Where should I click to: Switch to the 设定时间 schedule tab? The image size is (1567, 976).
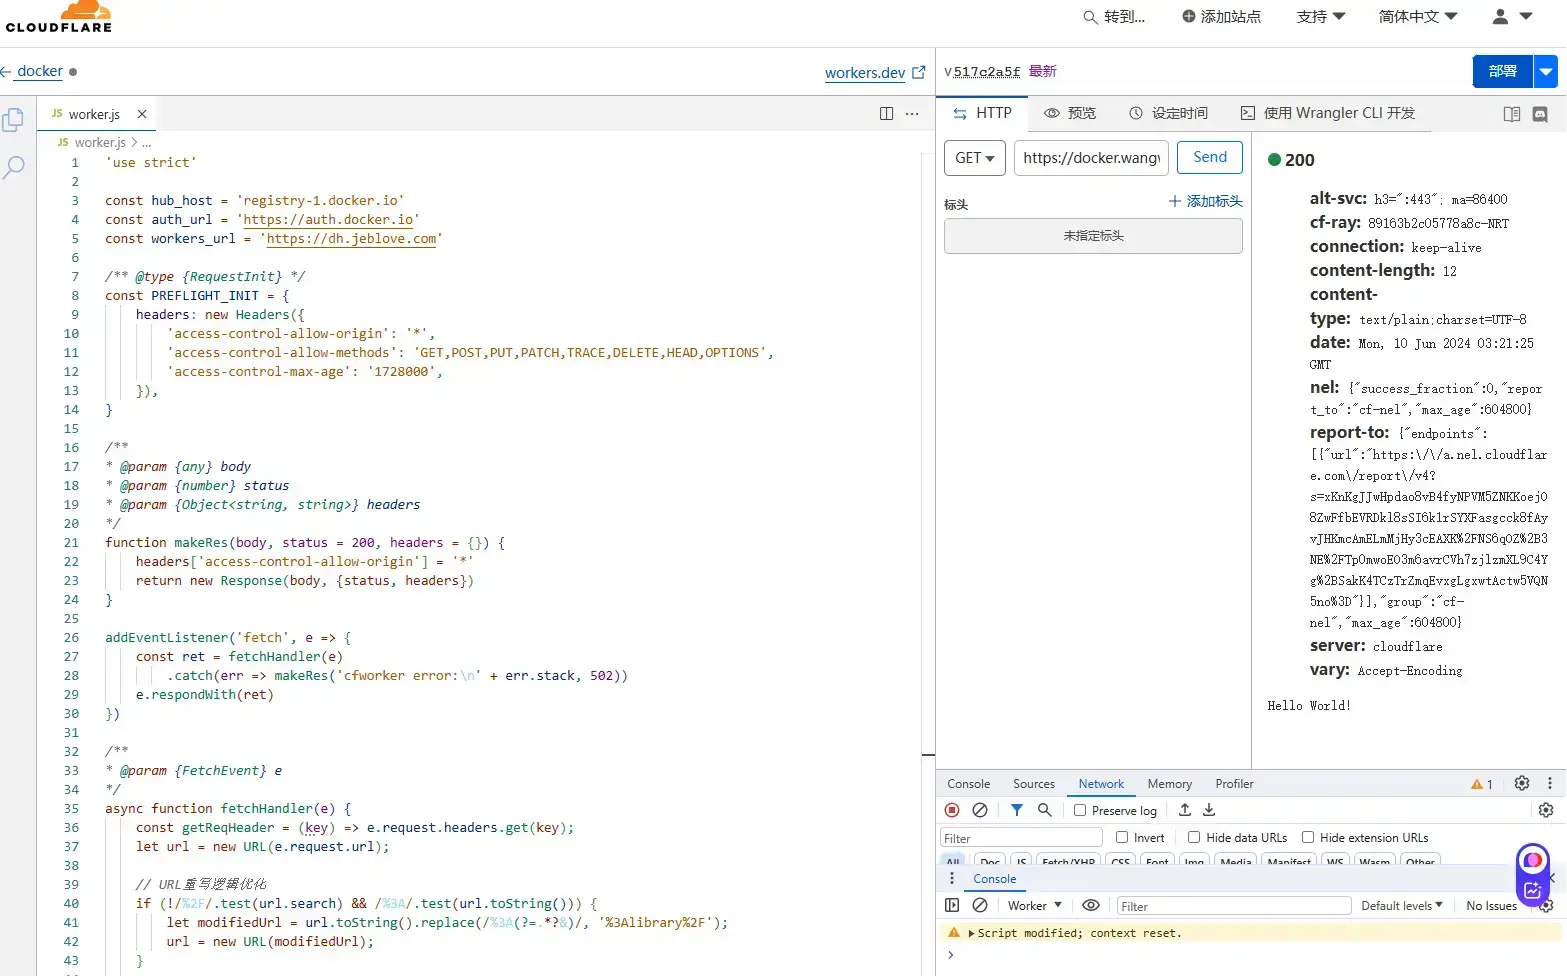pos(1168,113)
